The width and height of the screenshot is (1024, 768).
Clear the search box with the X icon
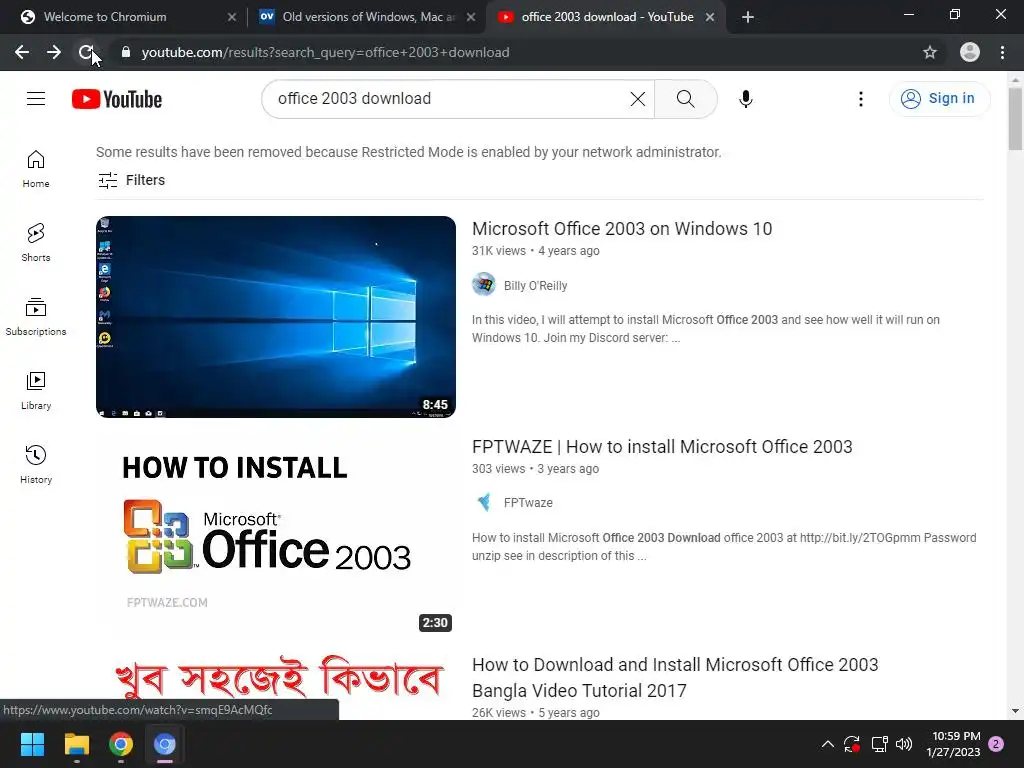(637, 99)
